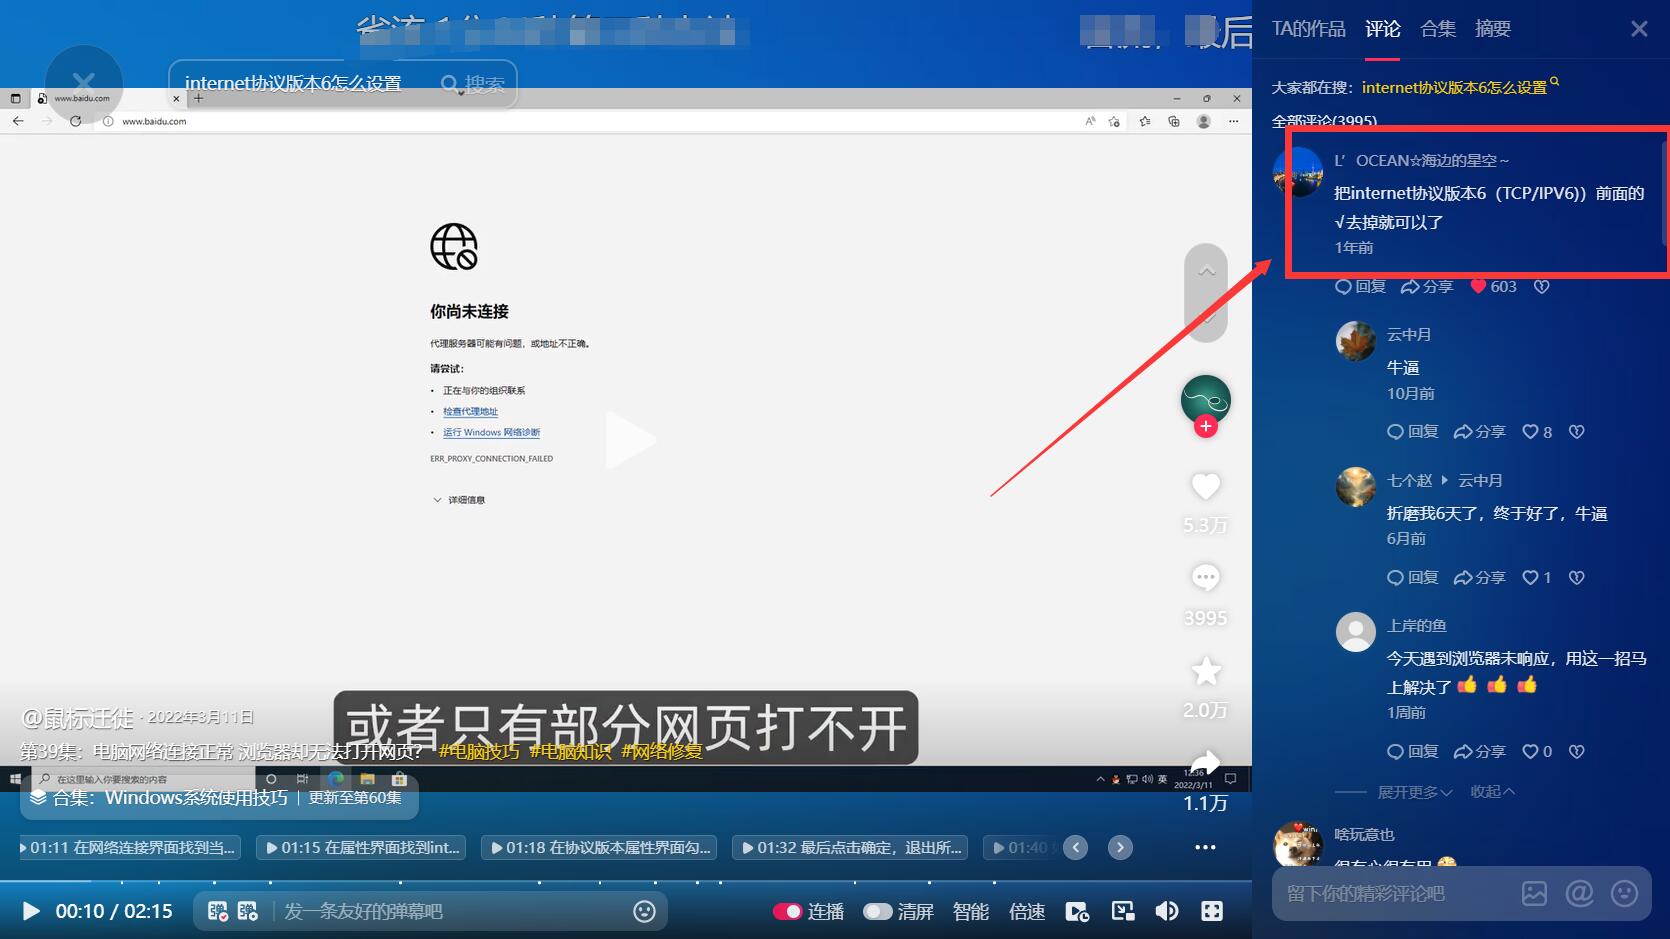
Task: Toggle the 清屏 clear screen switch
Action: pos(877,911)
